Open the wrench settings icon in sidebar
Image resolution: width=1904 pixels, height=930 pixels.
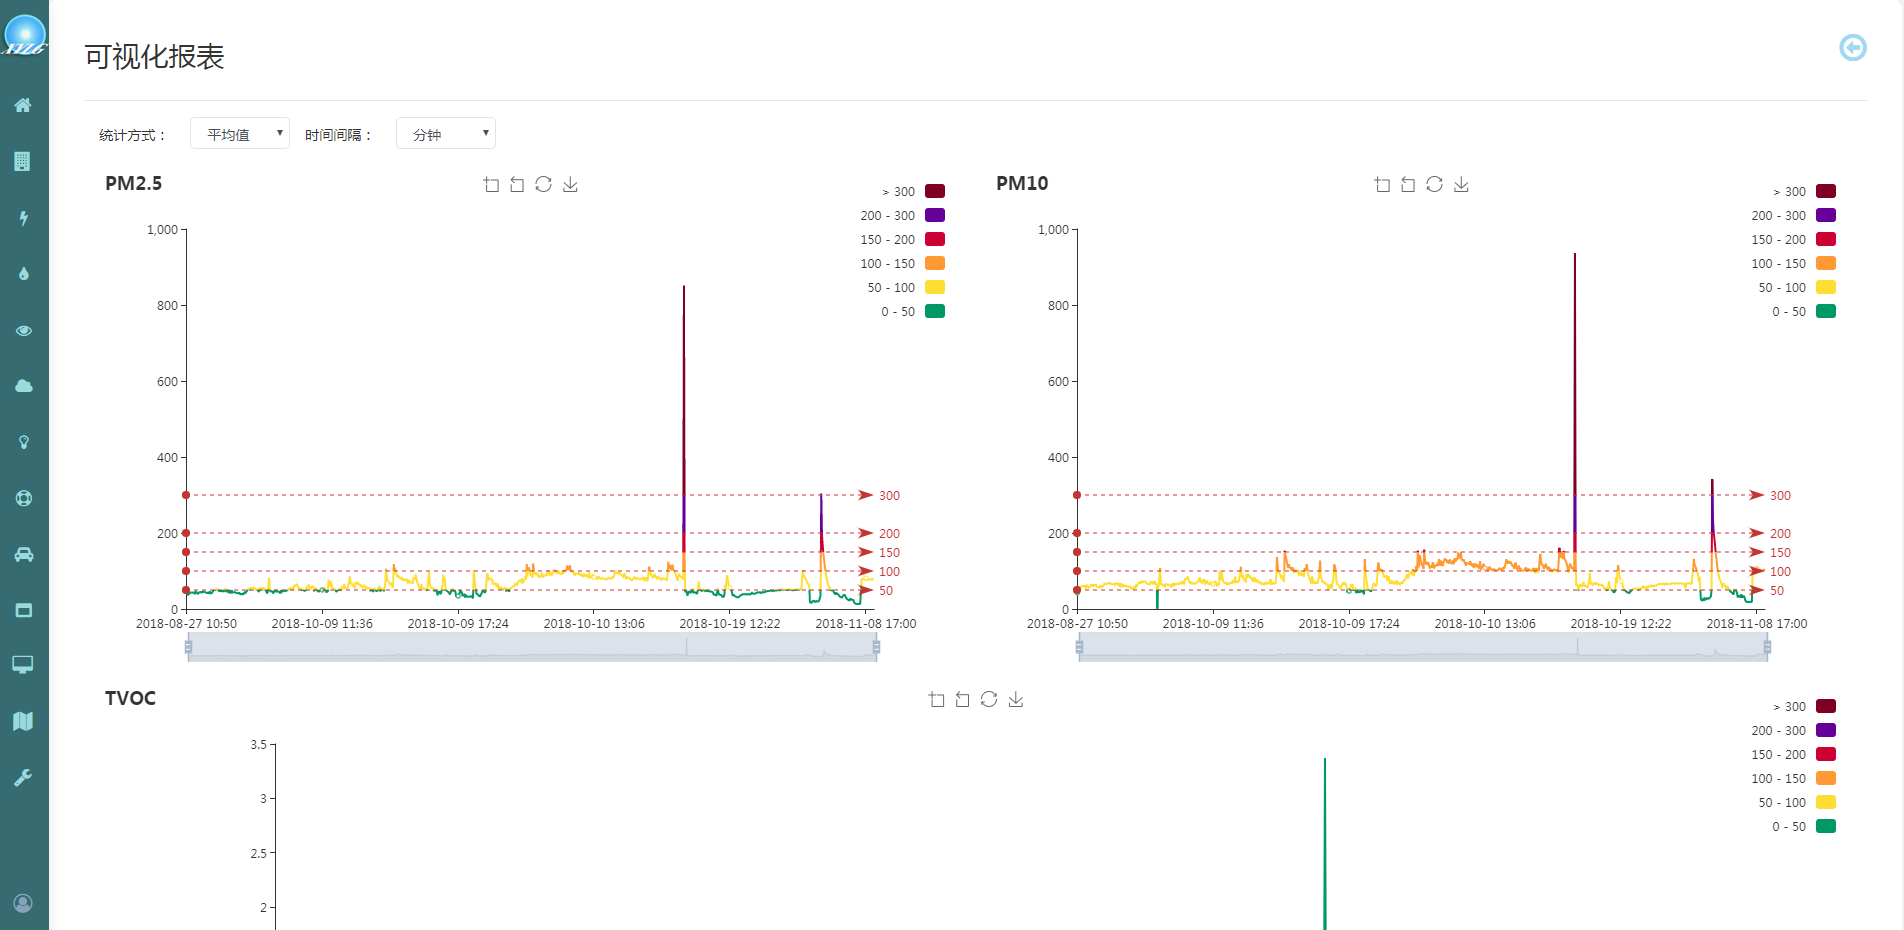pyautogui.click(x=23, y=777)
